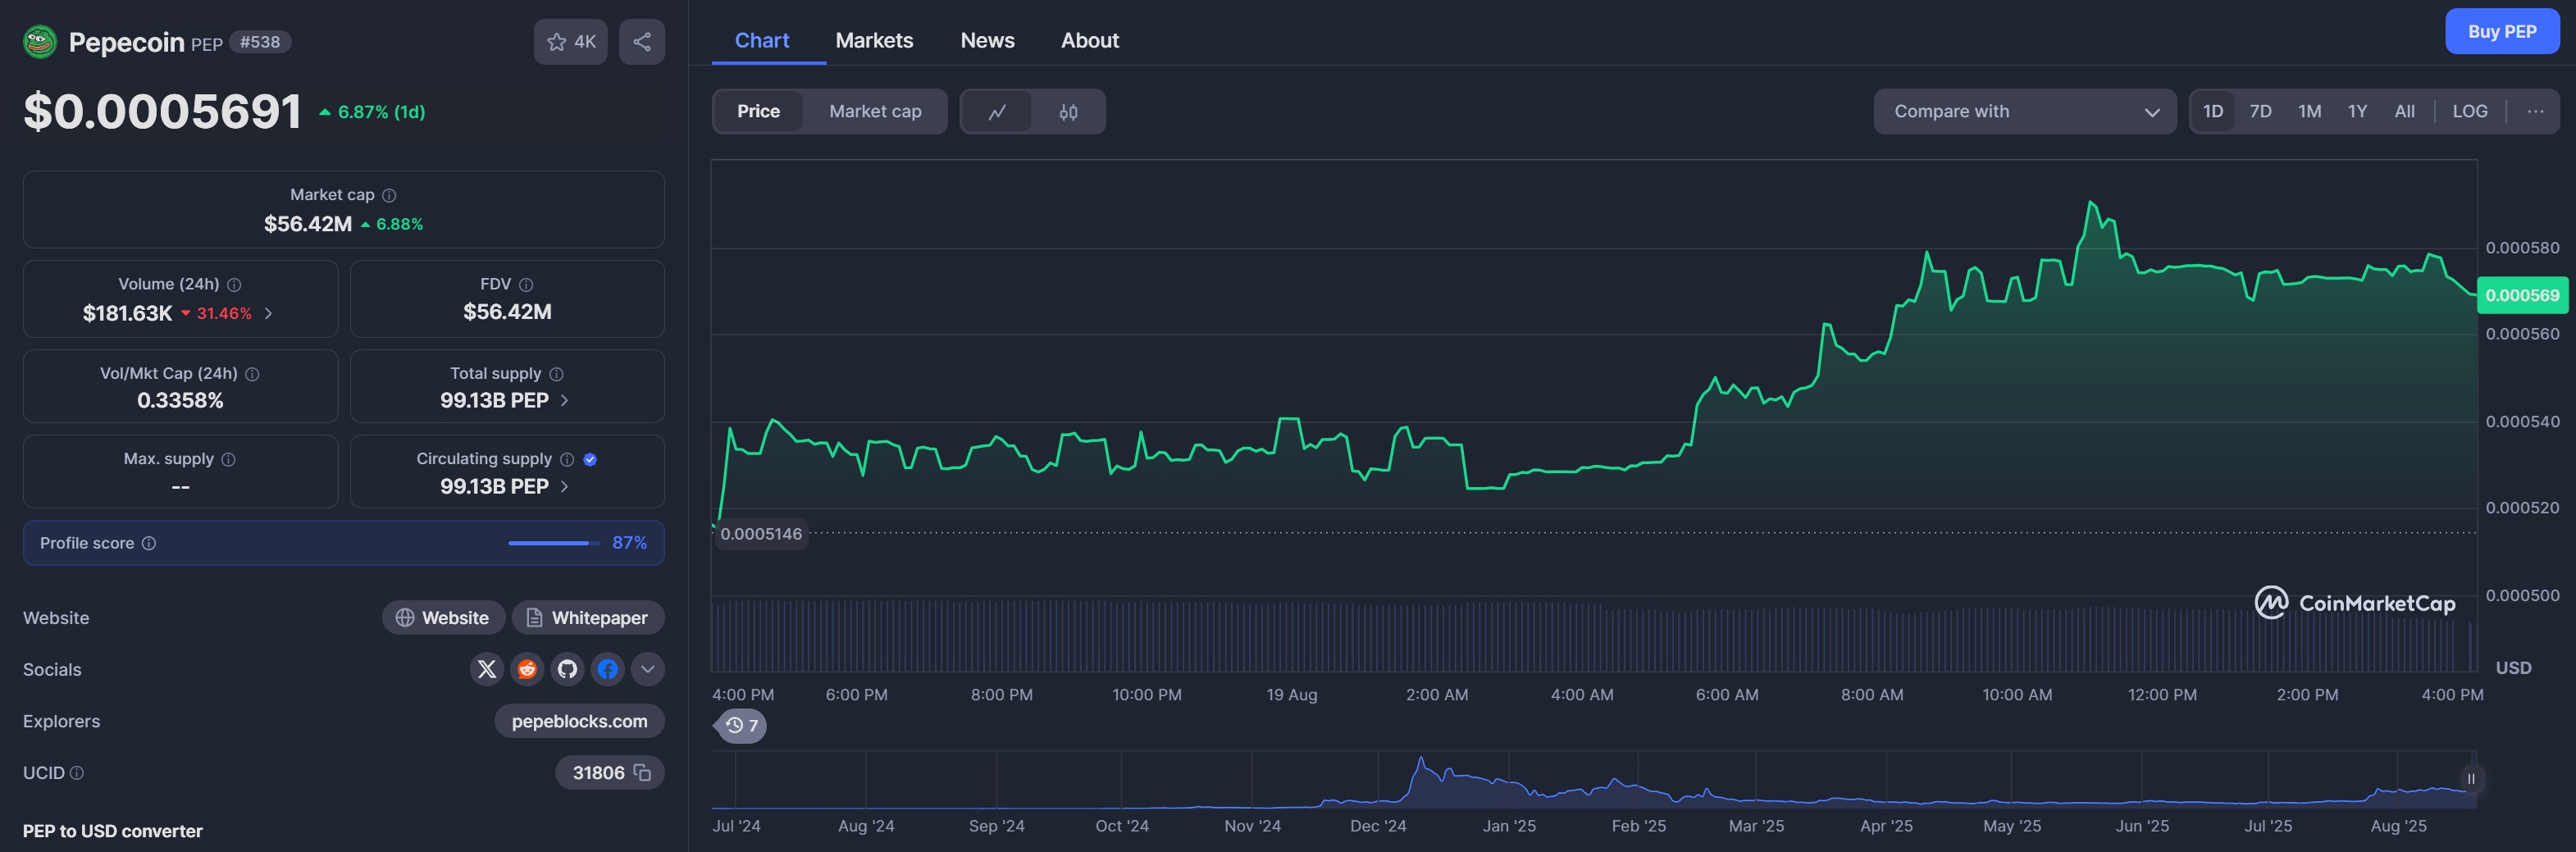Screen dimensions: 2576x852
Task: Open the X (Twitter) social link
Action: coord(487,669)
